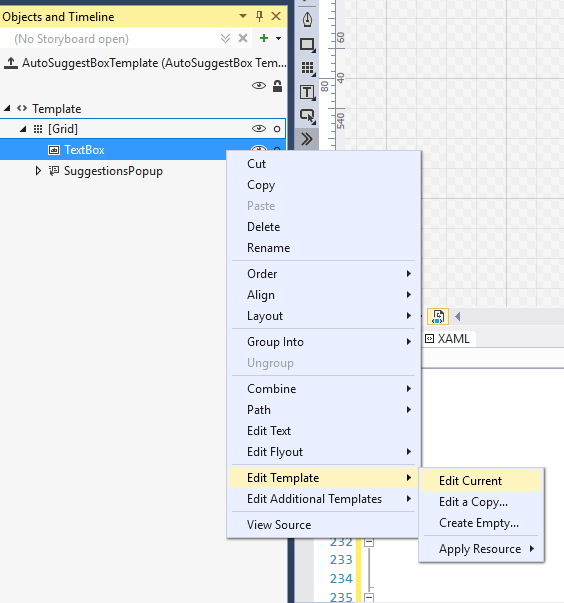The image size is (564, 603).
Task: Open the Edit Flyout submenu
Action: 324,452
